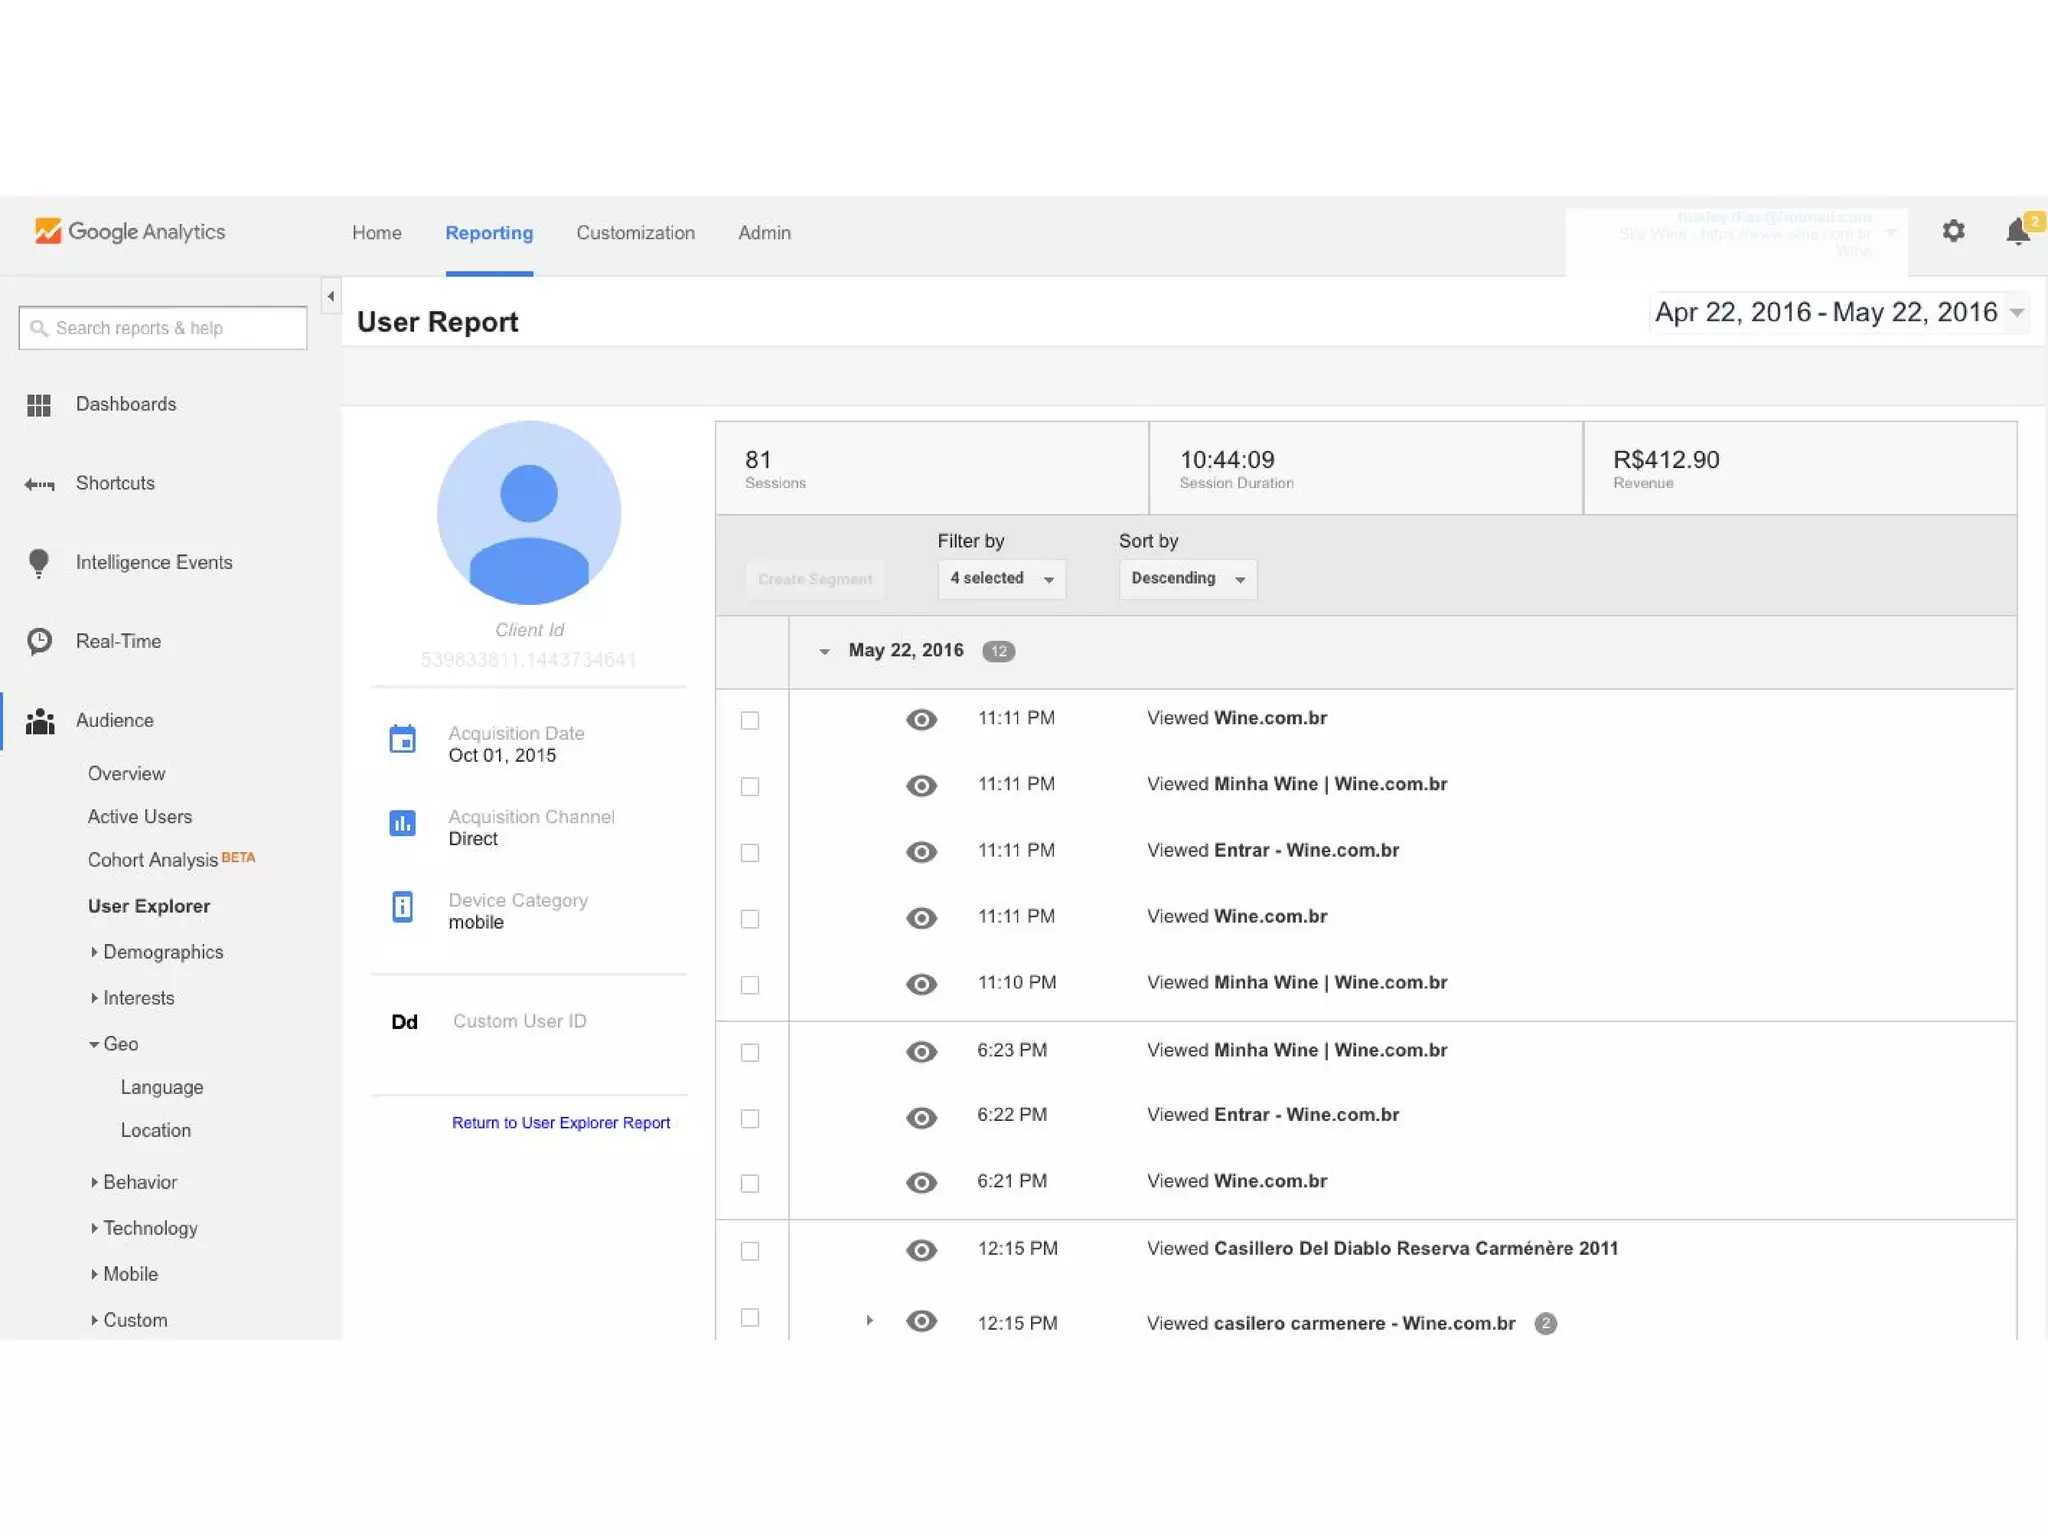Click the Audience people icon
This screenshot has height=1536, width=2048.
[x=39, y=721]
